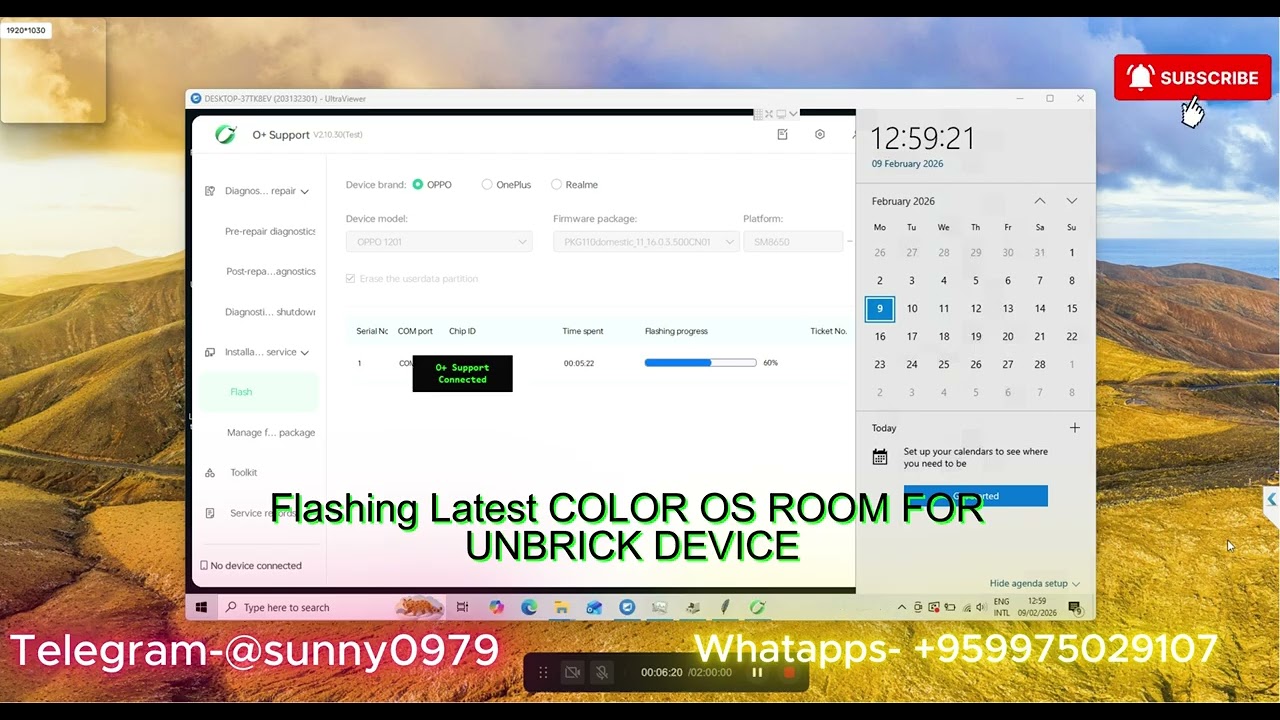Open Microsoft Edge from the taskbar

point(529,607)
